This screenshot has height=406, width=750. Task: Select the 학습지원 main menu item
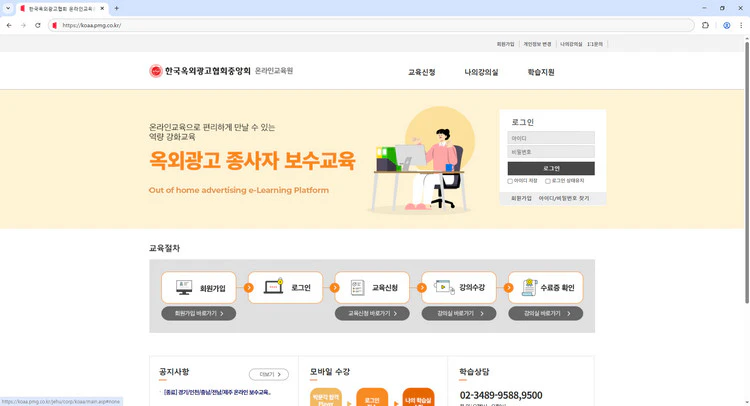click(x=541, y=72)
